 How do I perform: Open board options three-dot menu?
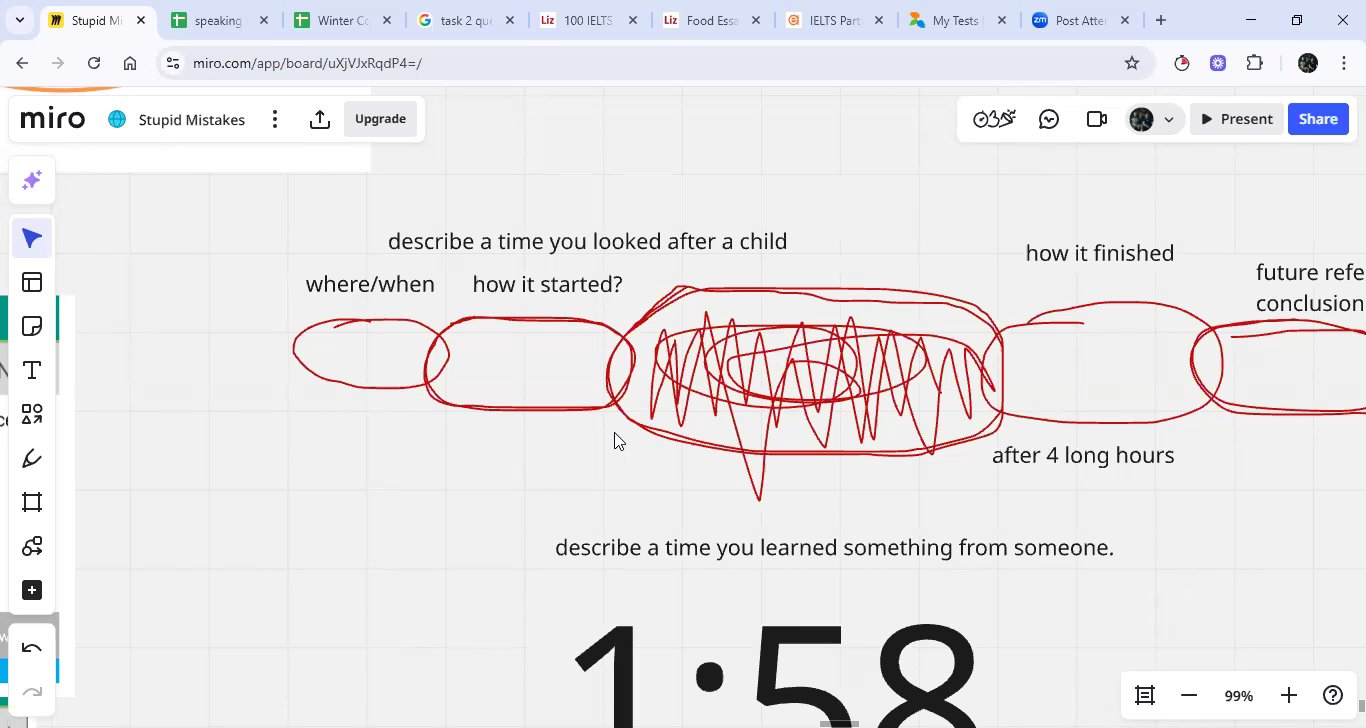click(x=275, y=119)
